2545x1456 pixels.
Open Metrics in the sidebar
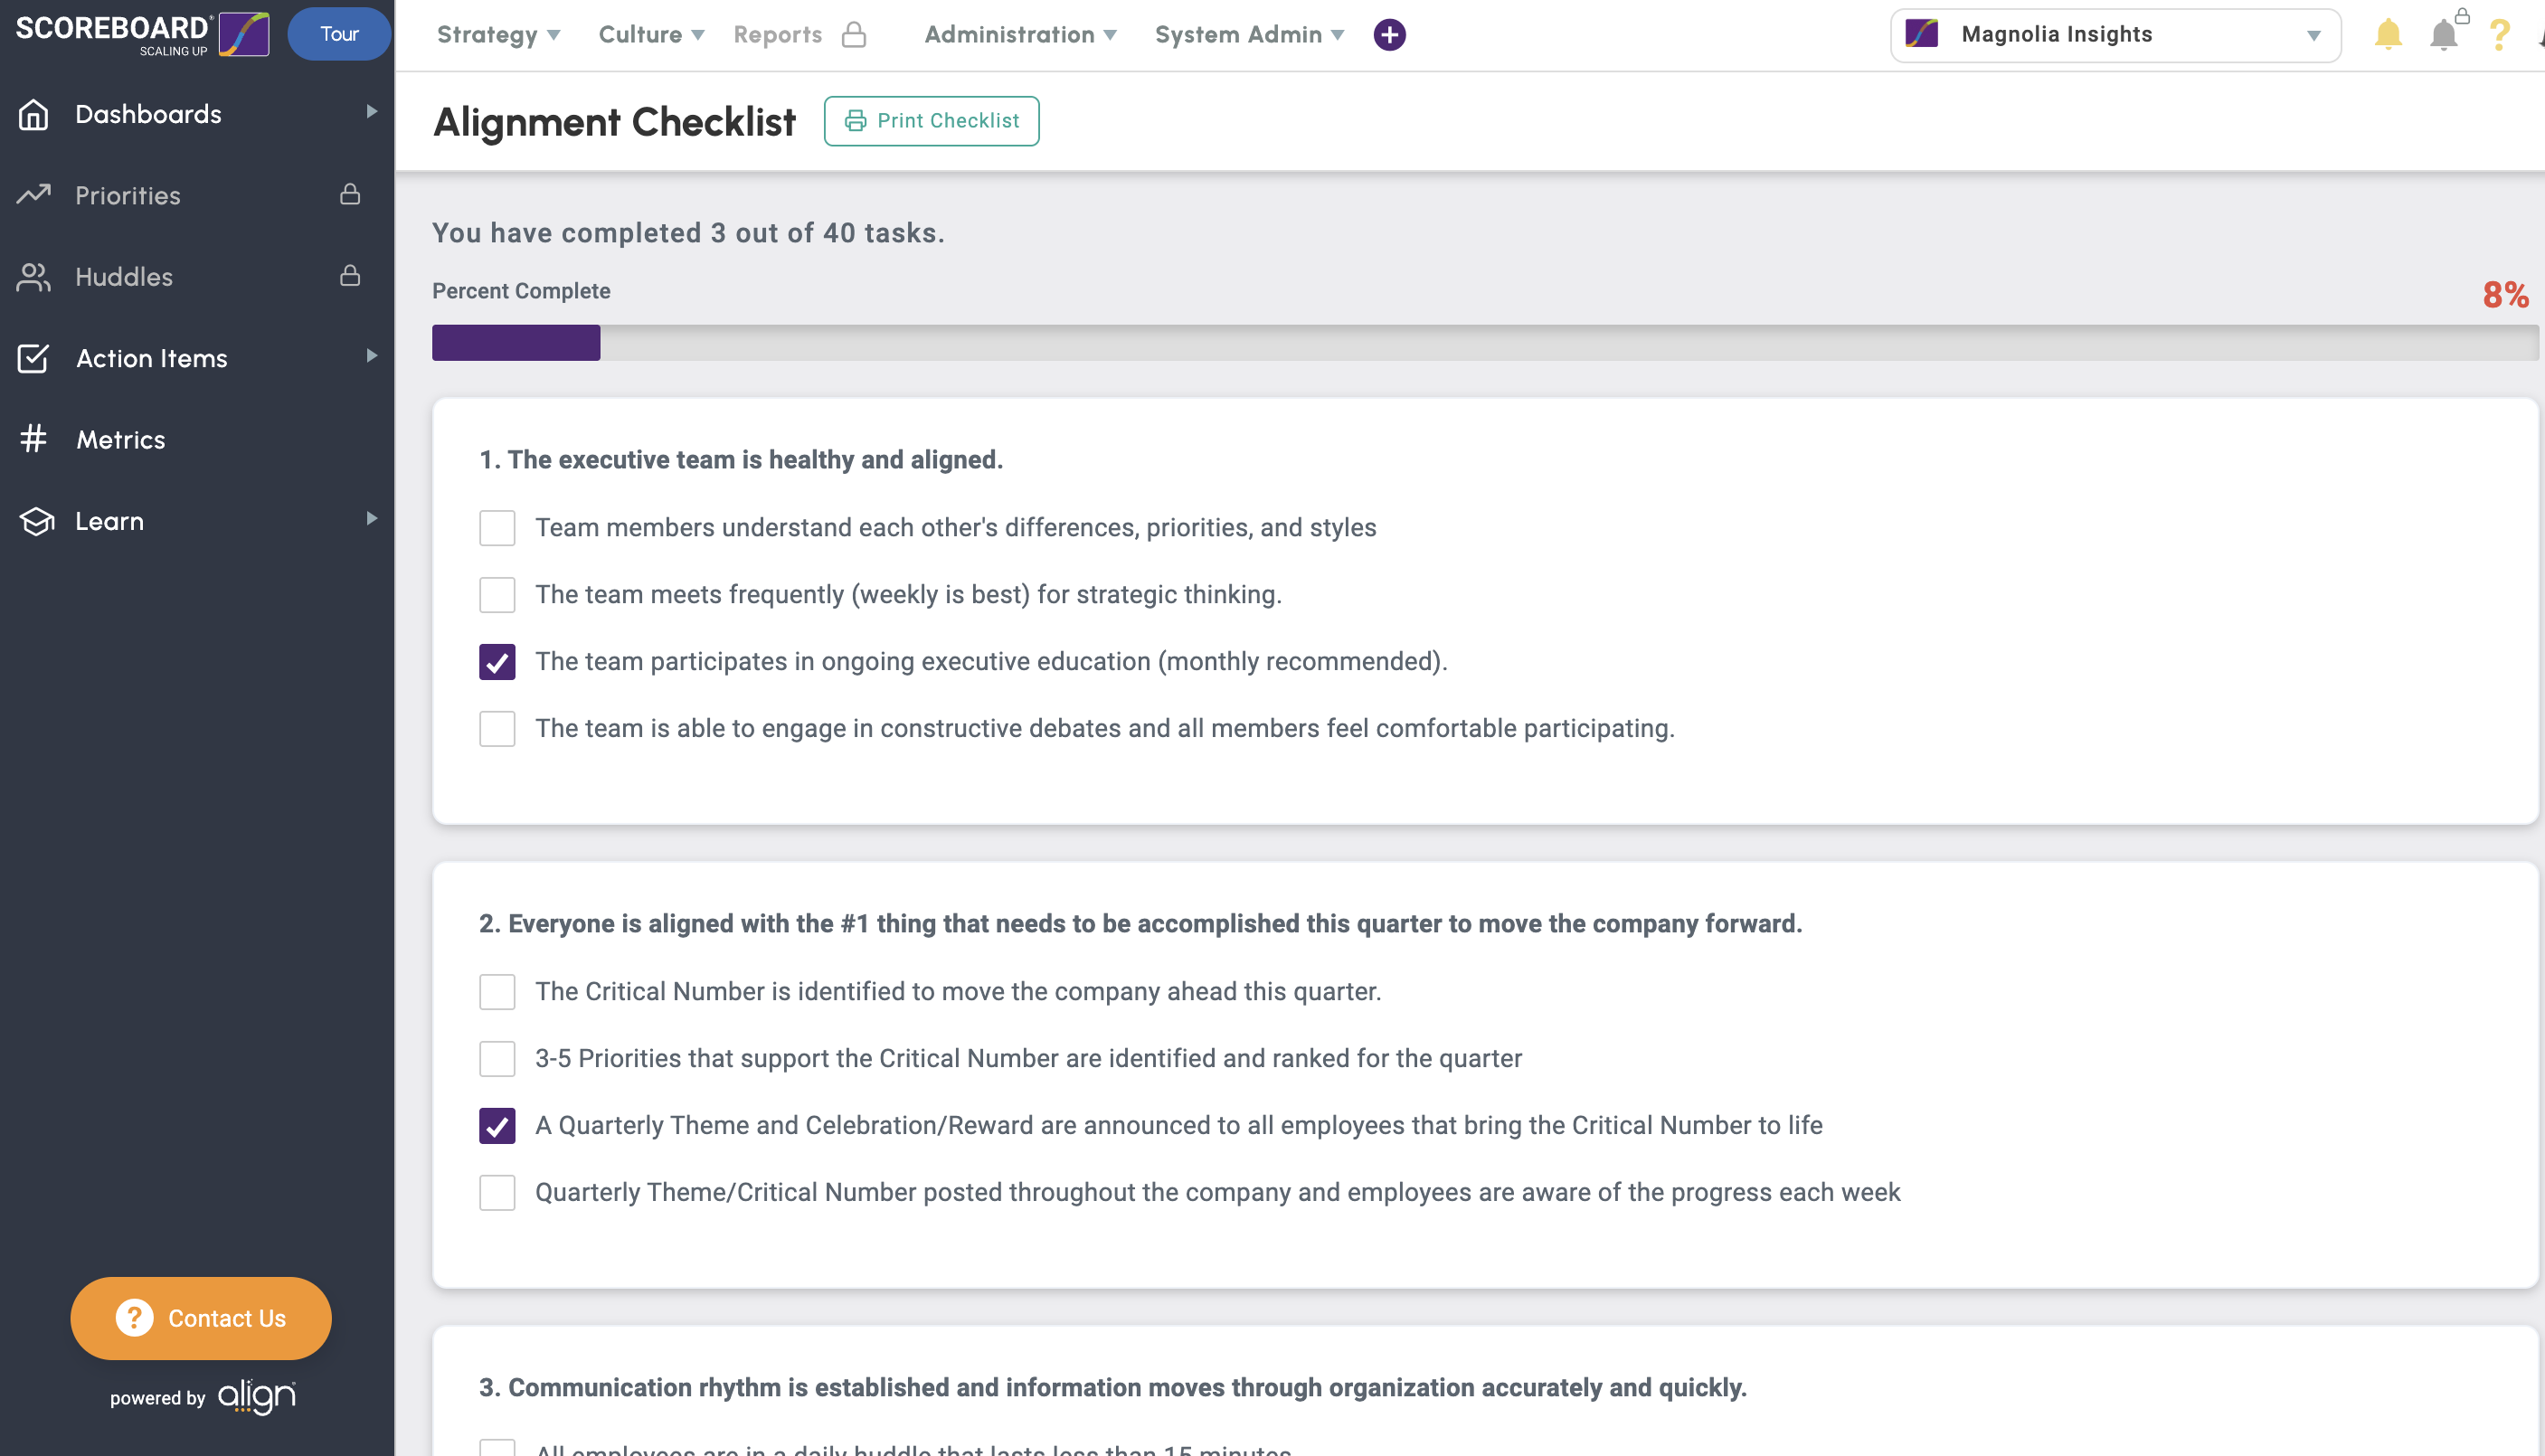coord(197,440)
